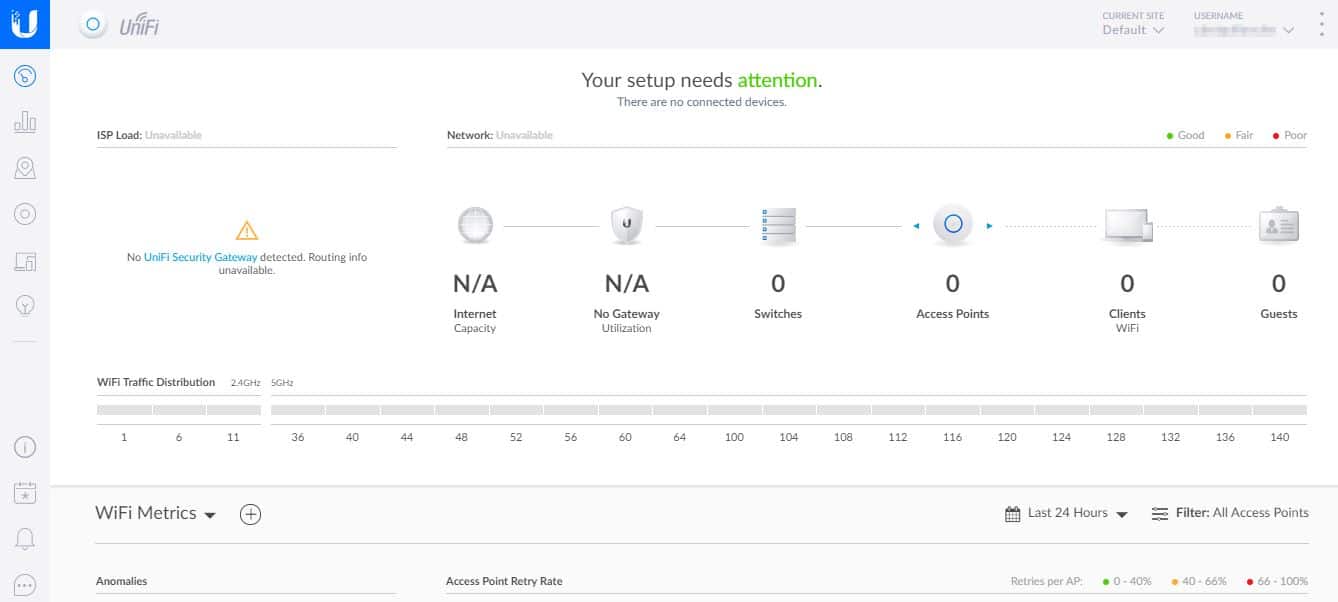Switch to the 5GHz traffic view
This screenshot has width=1338, height=602.
[281, 382]
